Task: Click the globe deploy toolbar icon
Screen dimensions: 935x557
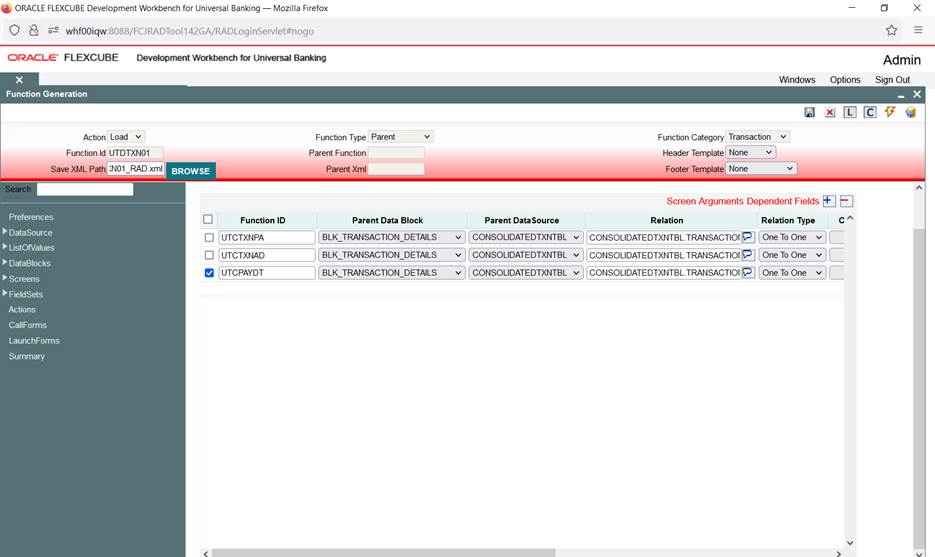Action: tap(911, 112)
